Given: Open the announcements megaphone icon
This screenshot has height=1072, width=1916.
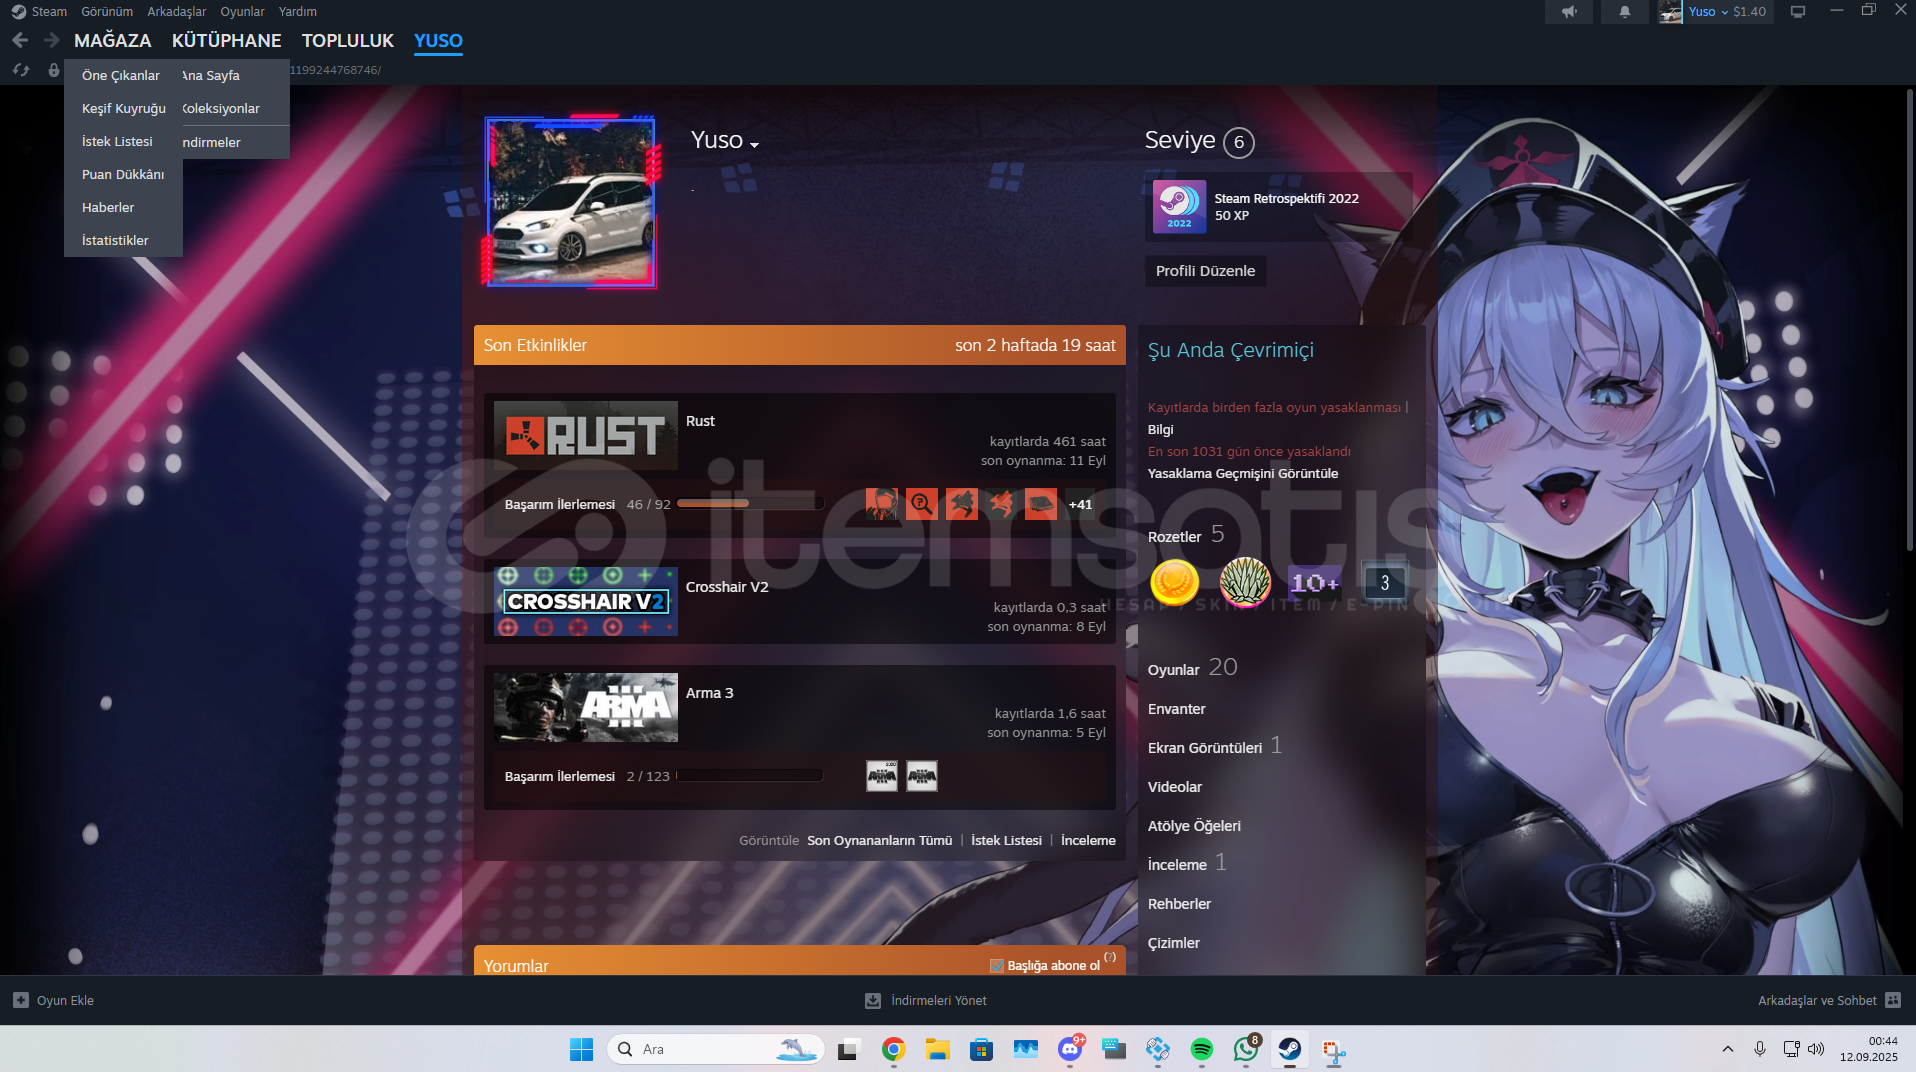Looking at the screenshot, I should tap(1569, 12).
